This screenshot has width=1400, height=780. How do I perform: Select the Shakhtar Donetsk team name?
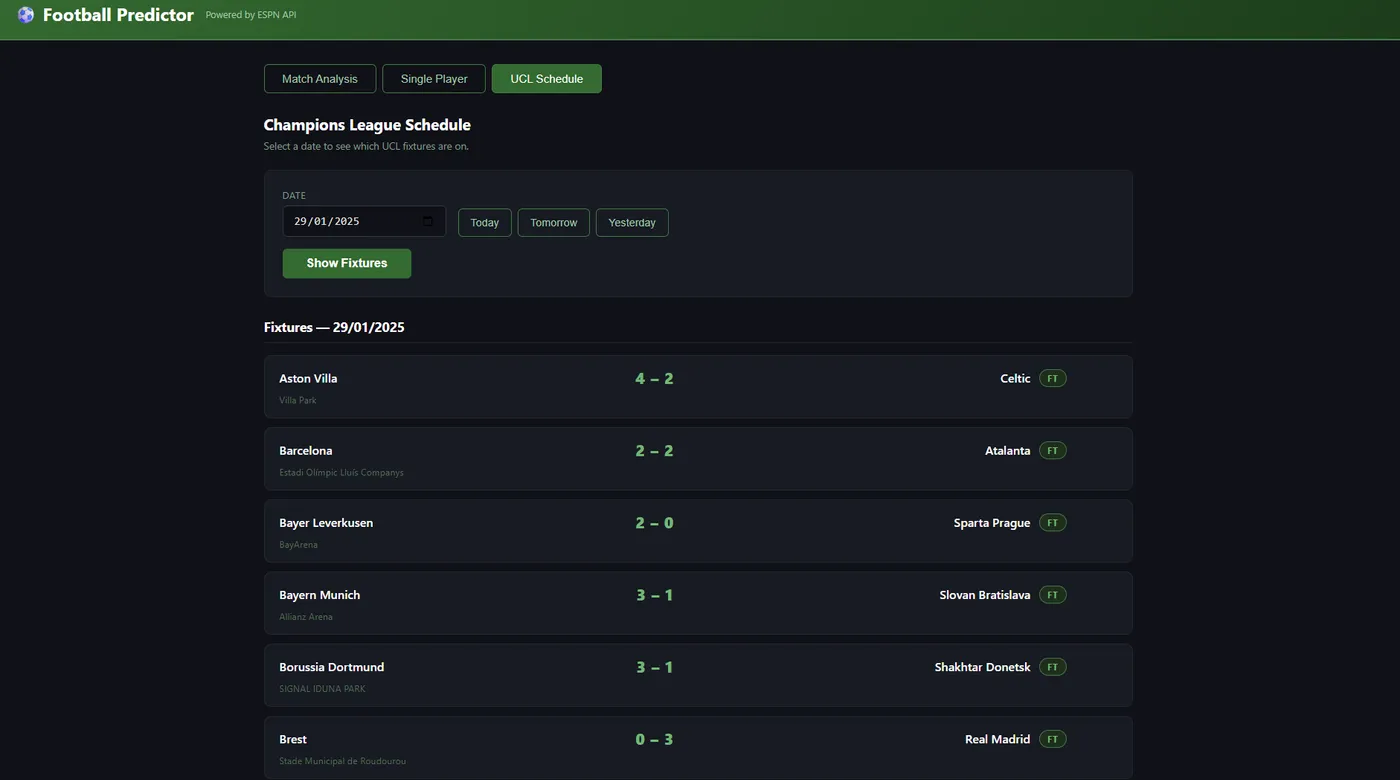[983, 667]
